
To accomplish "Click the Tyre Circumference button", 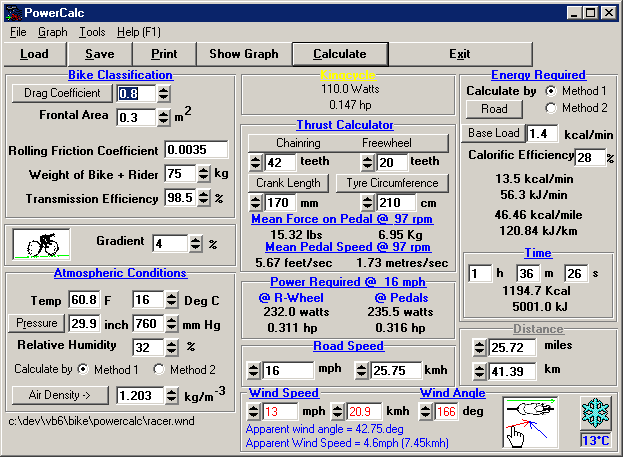I will pos(392,183).
